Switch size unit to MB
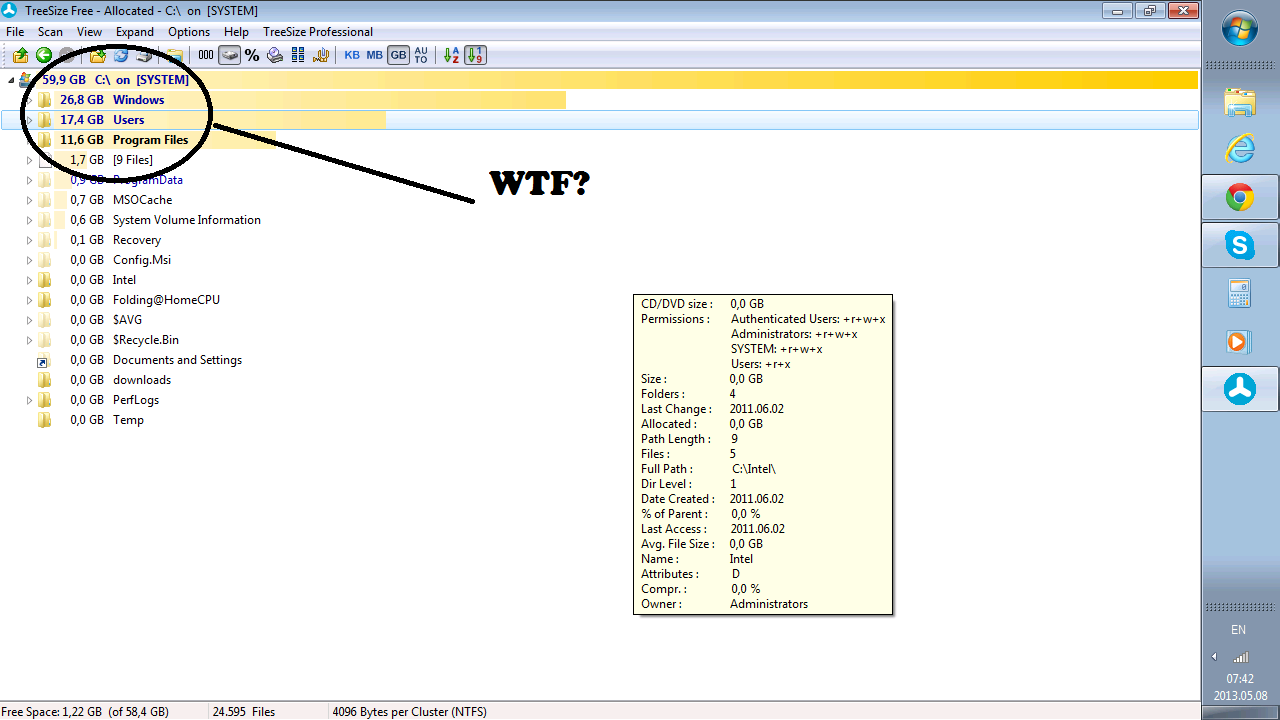This screenshot has height=720, width=1280. click(x=374, y=55)
